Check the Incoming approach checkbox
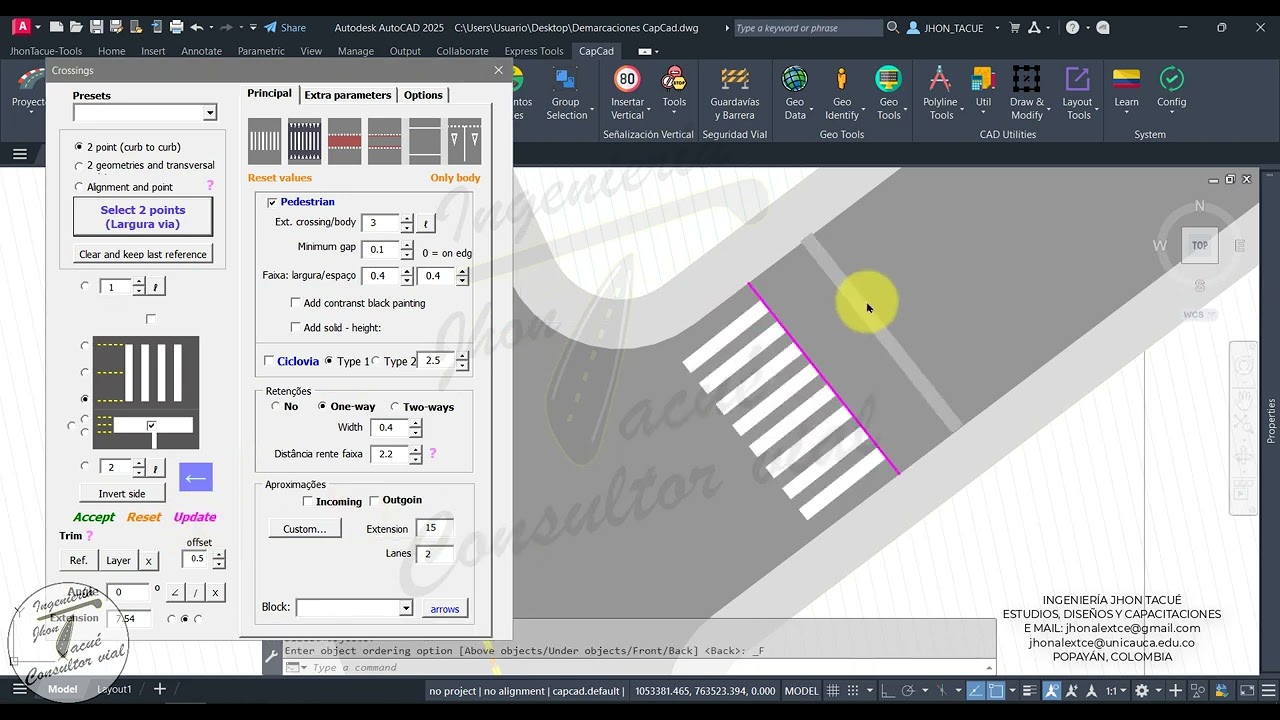 click(x=308, y=501)
